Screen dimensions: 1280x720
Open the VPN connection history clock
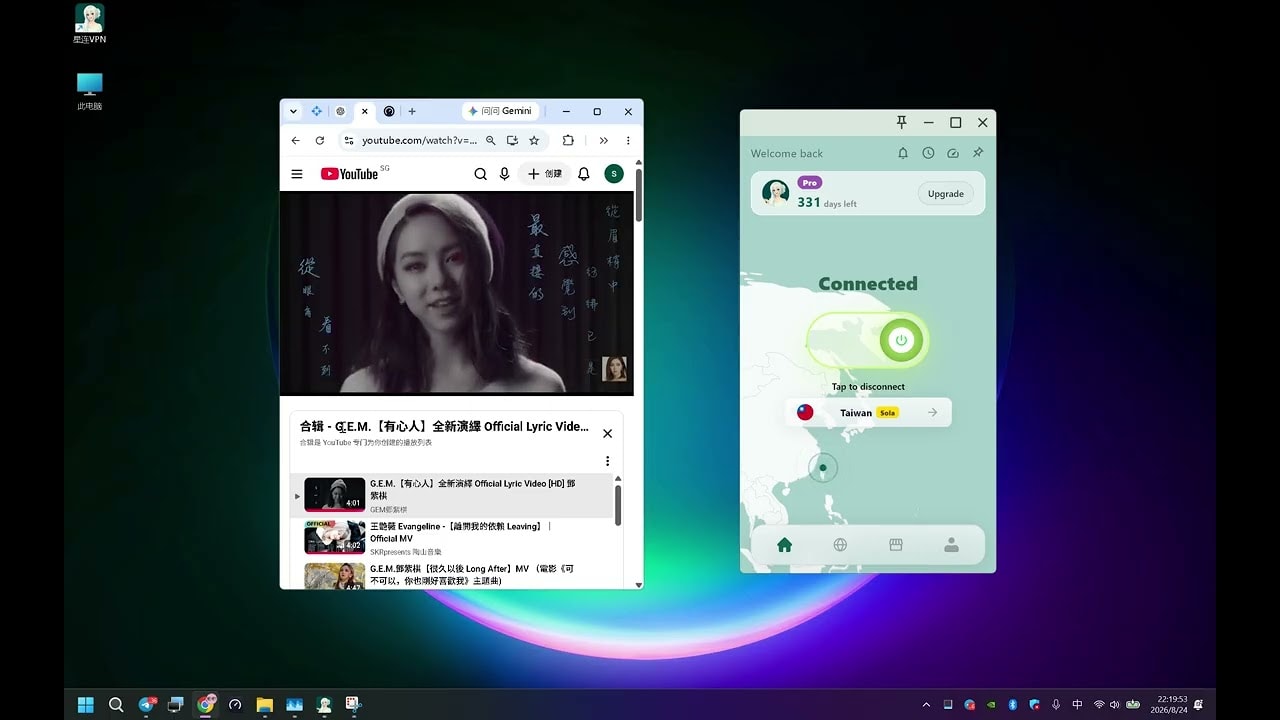click(928, 153)
